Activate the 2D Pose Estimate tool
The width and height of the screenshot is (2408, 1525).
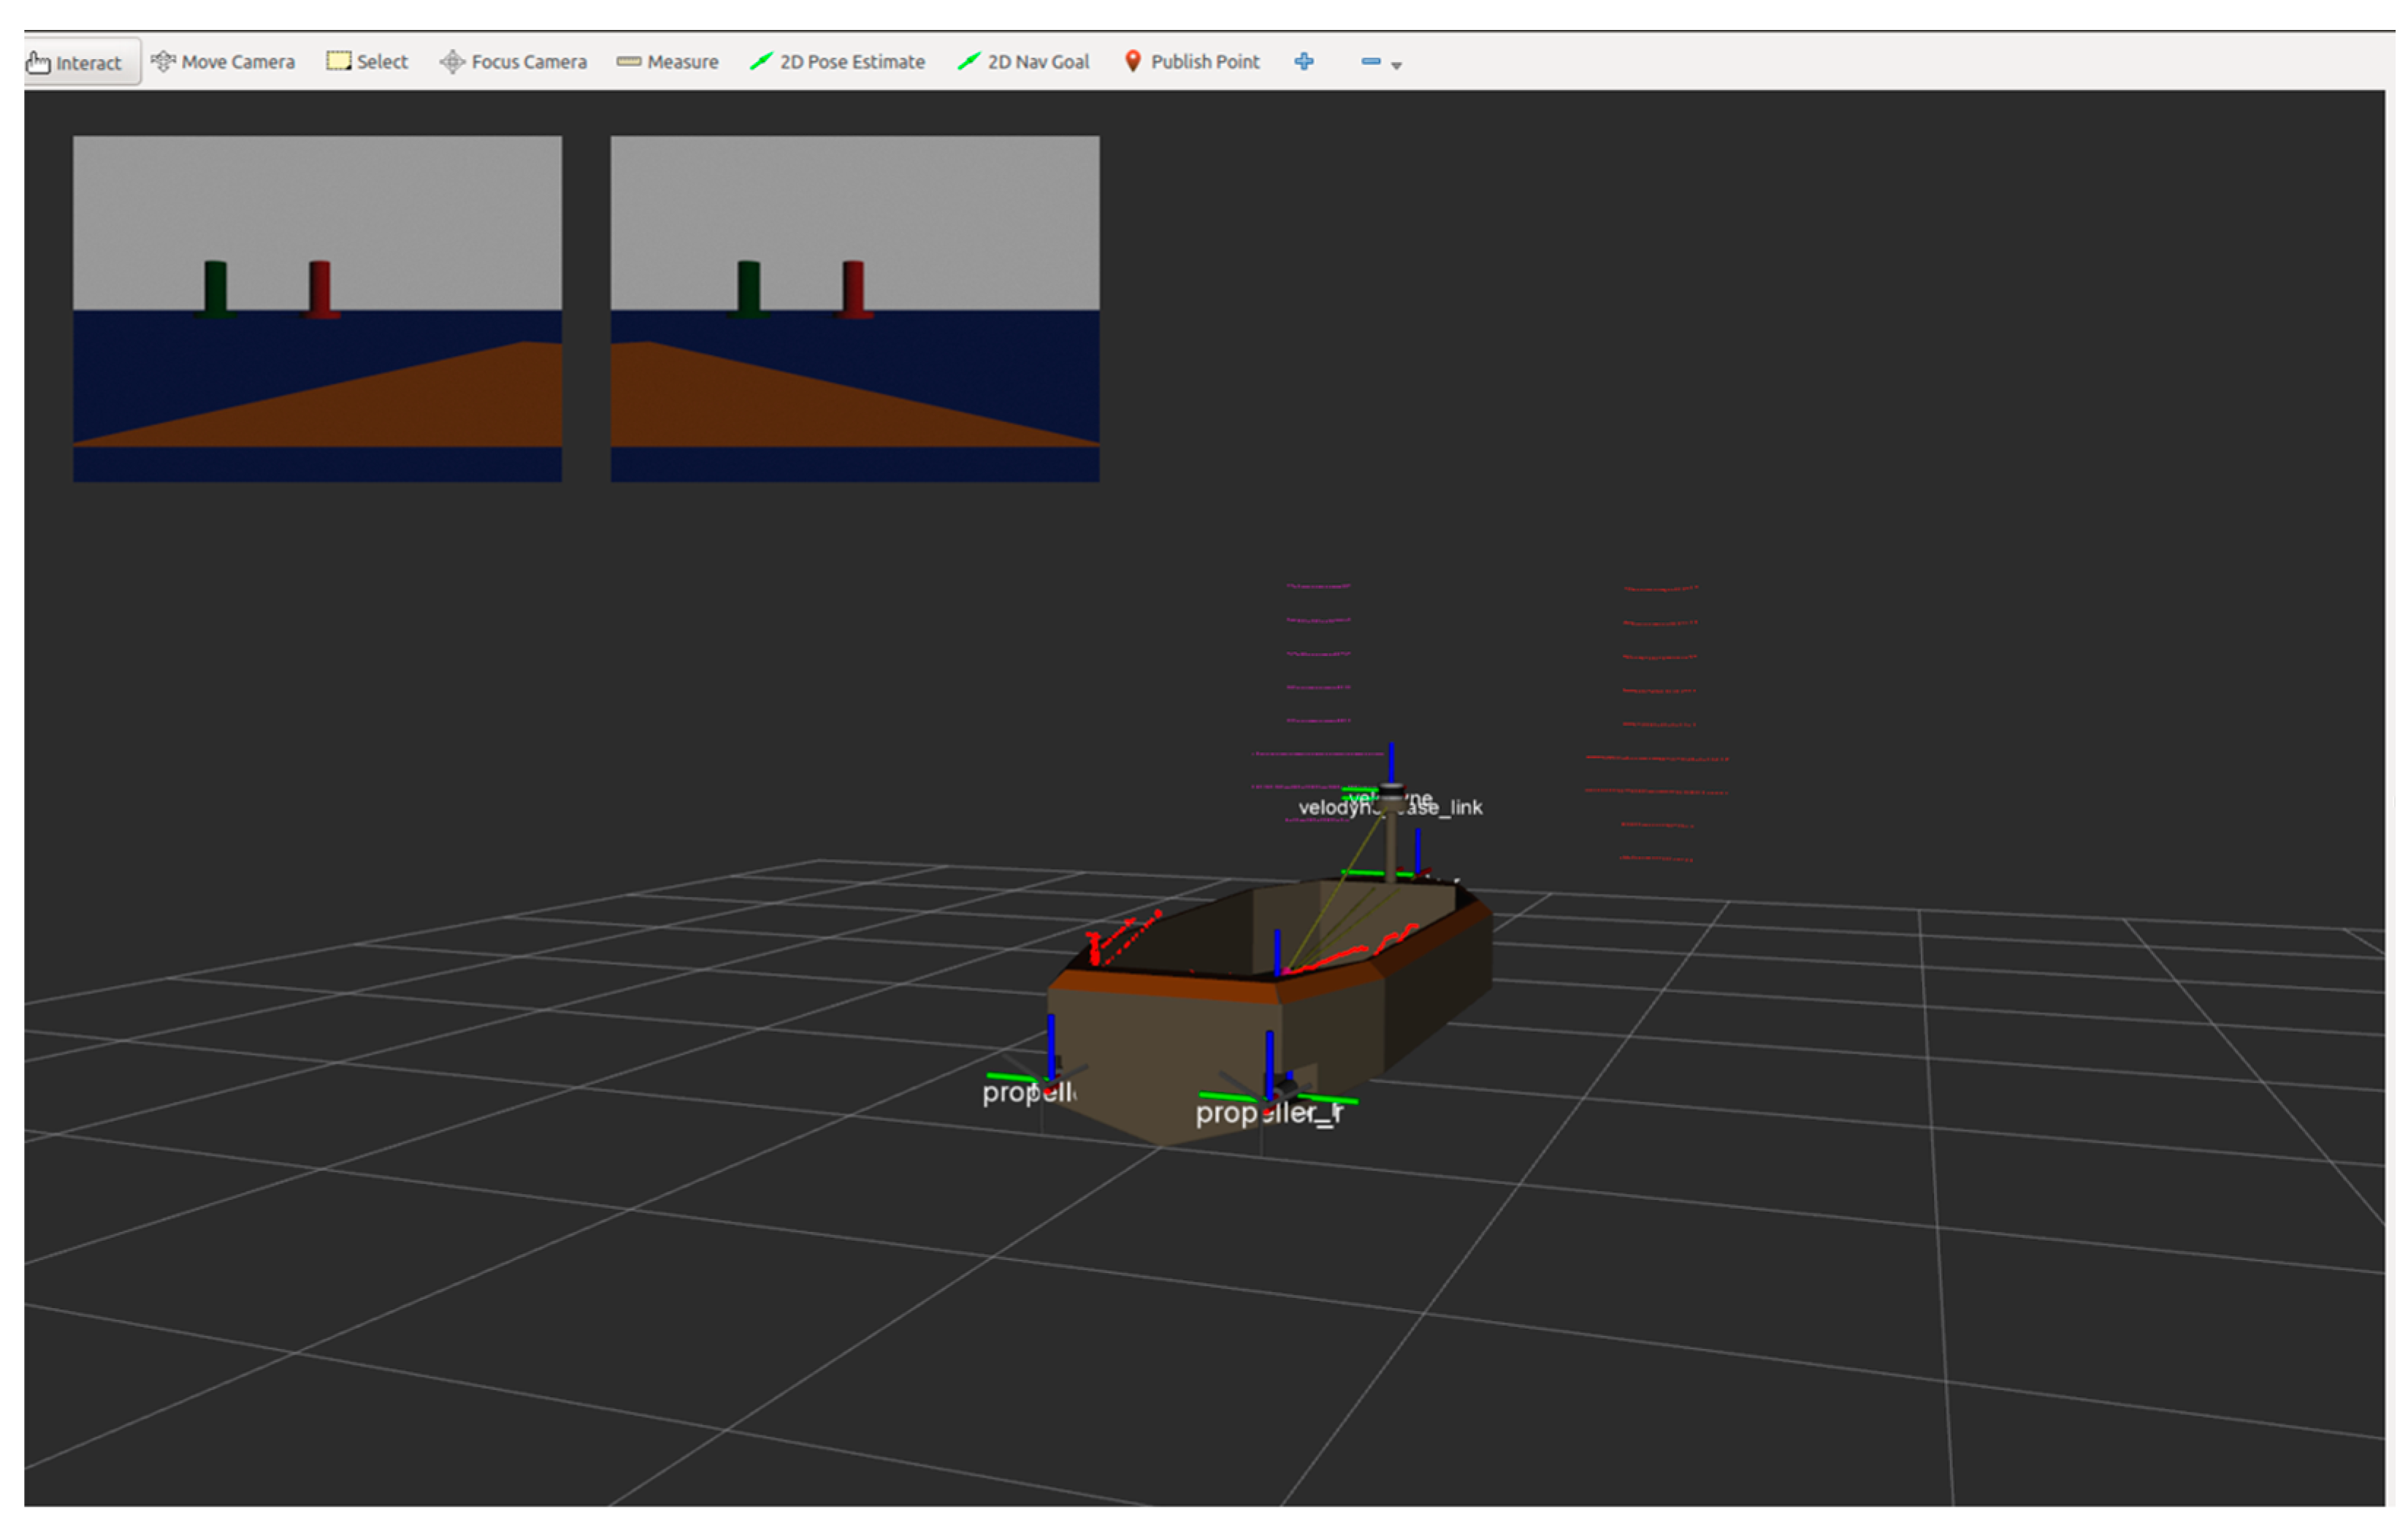pos(838,62)
